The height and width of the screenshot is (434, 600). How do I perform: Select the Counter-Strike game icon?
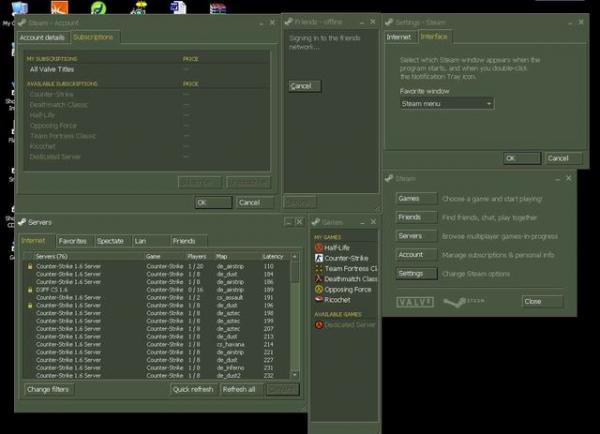click(320, 258)
